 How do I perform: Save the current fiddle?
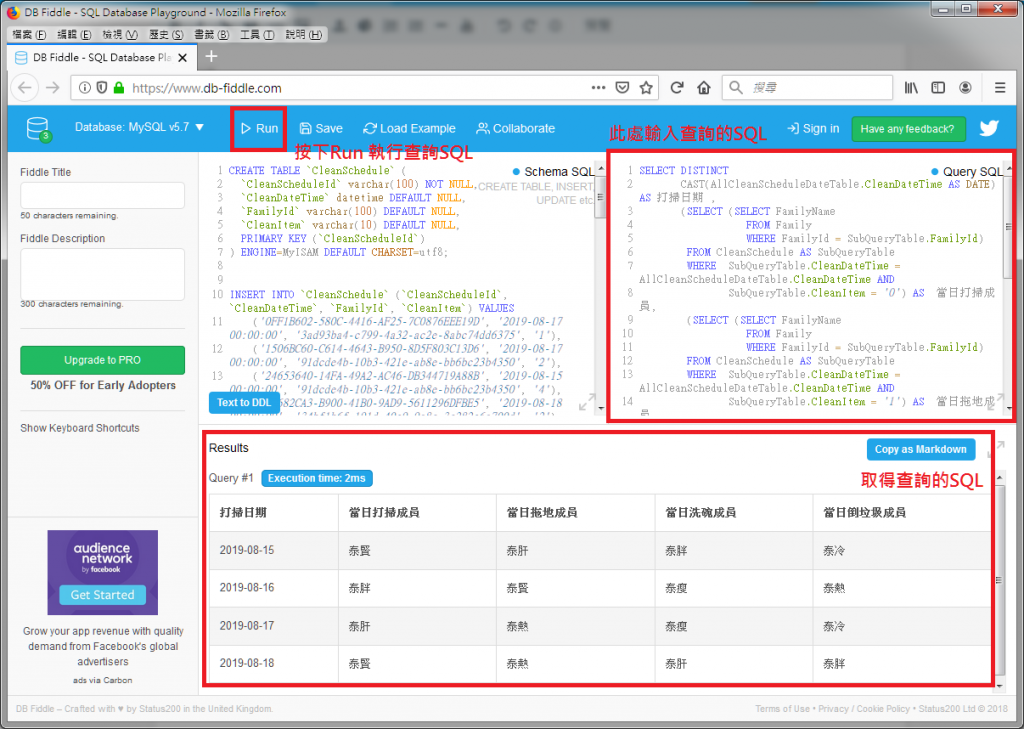321,129
